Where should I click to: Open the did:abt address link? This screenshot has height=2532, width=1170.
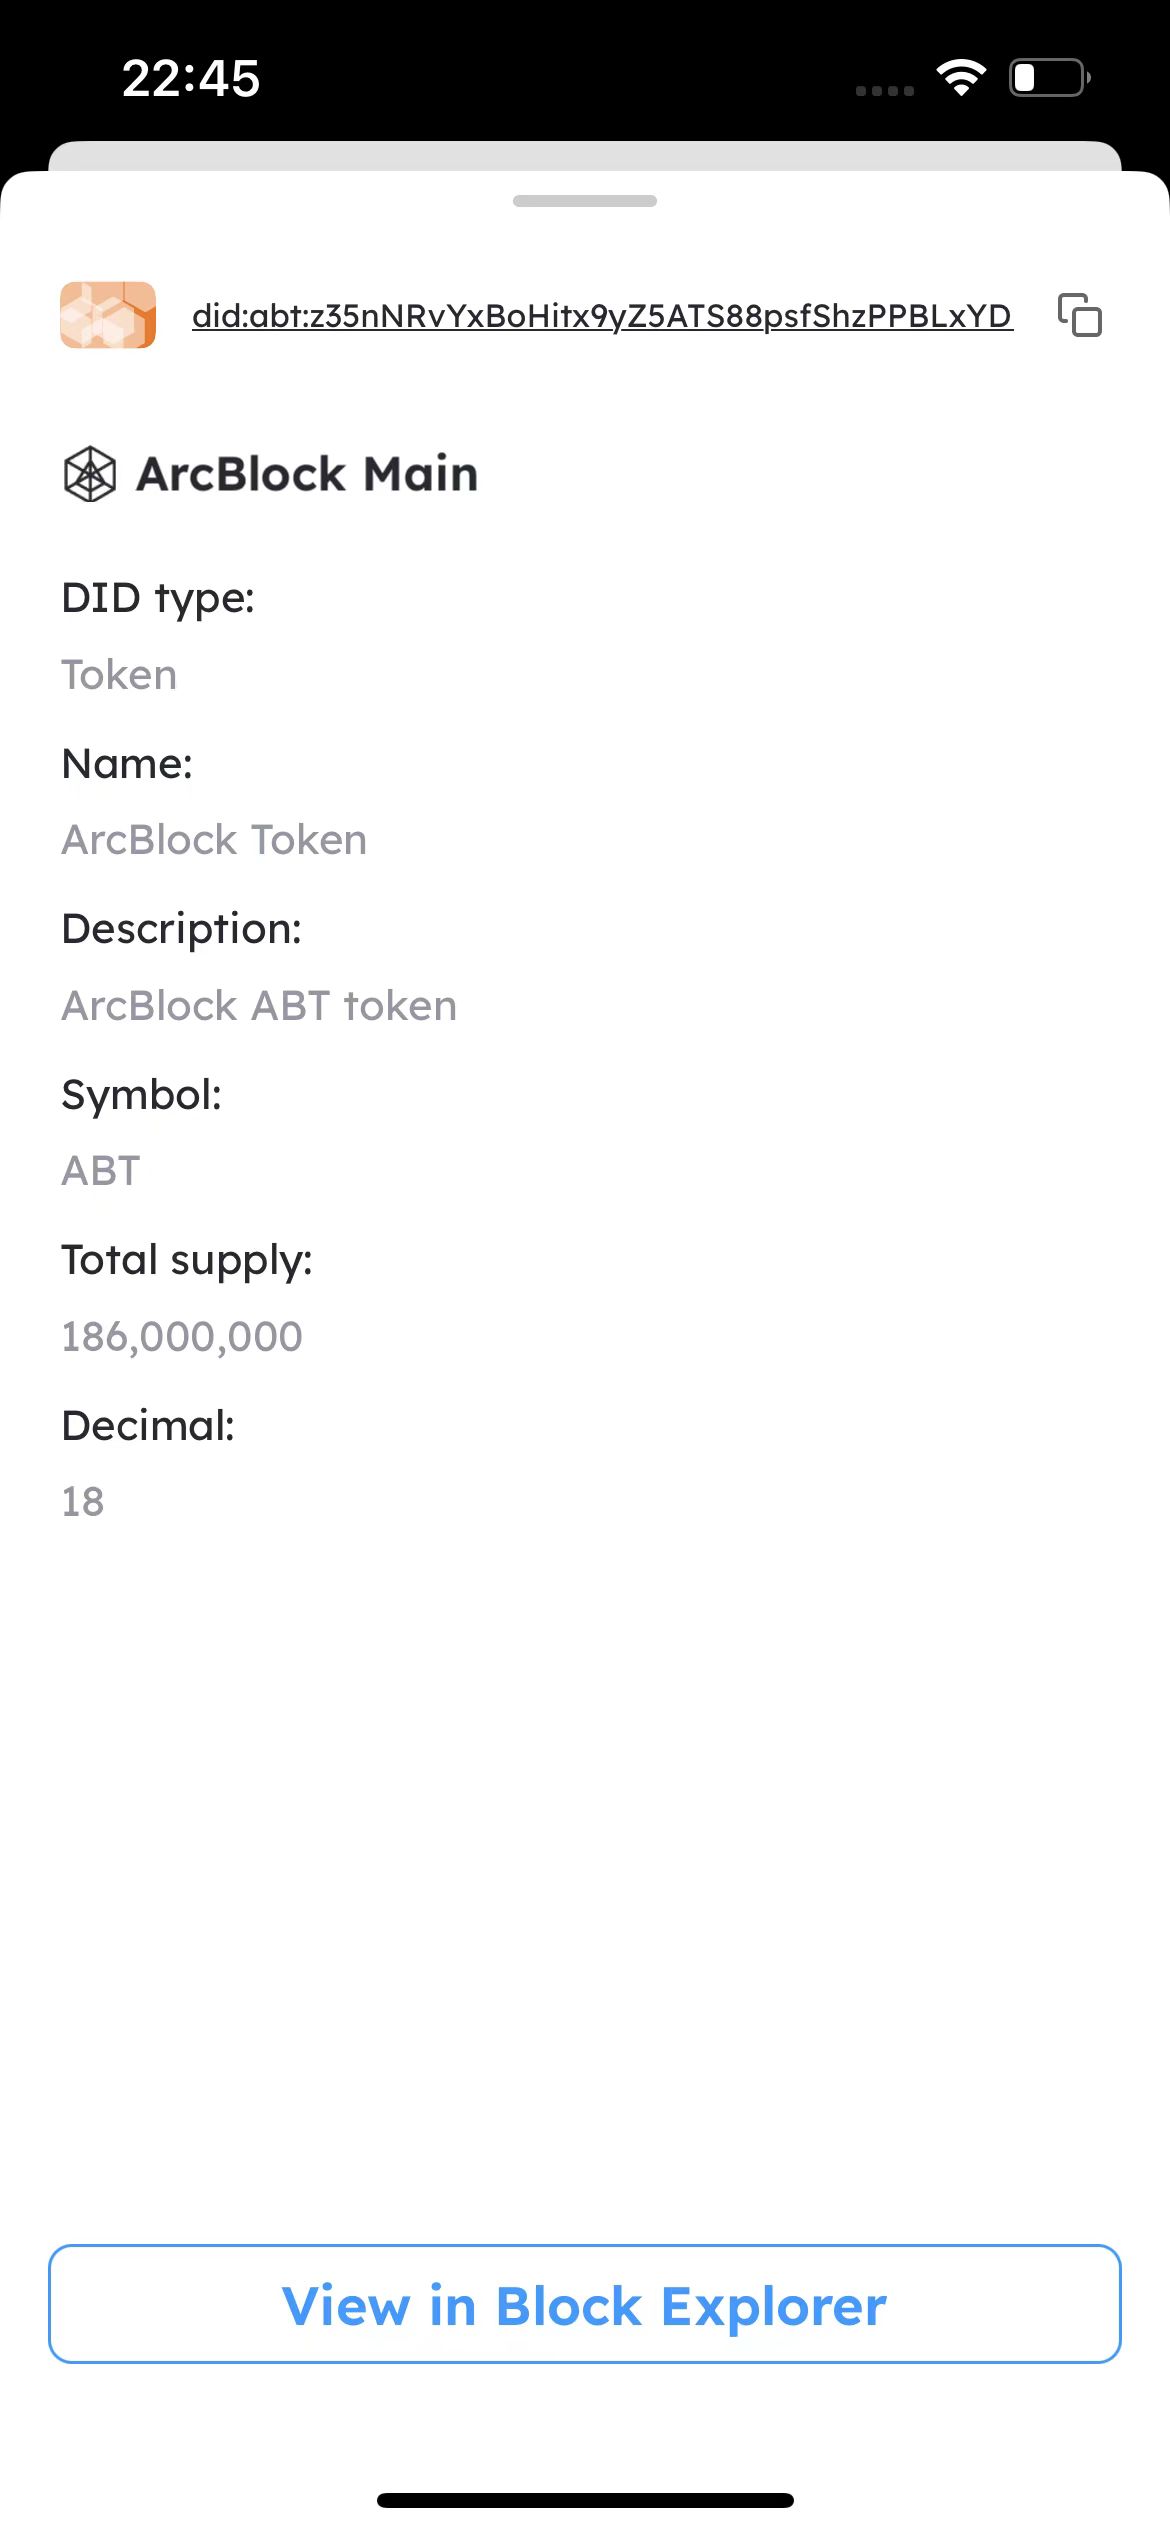click(602, 316)
